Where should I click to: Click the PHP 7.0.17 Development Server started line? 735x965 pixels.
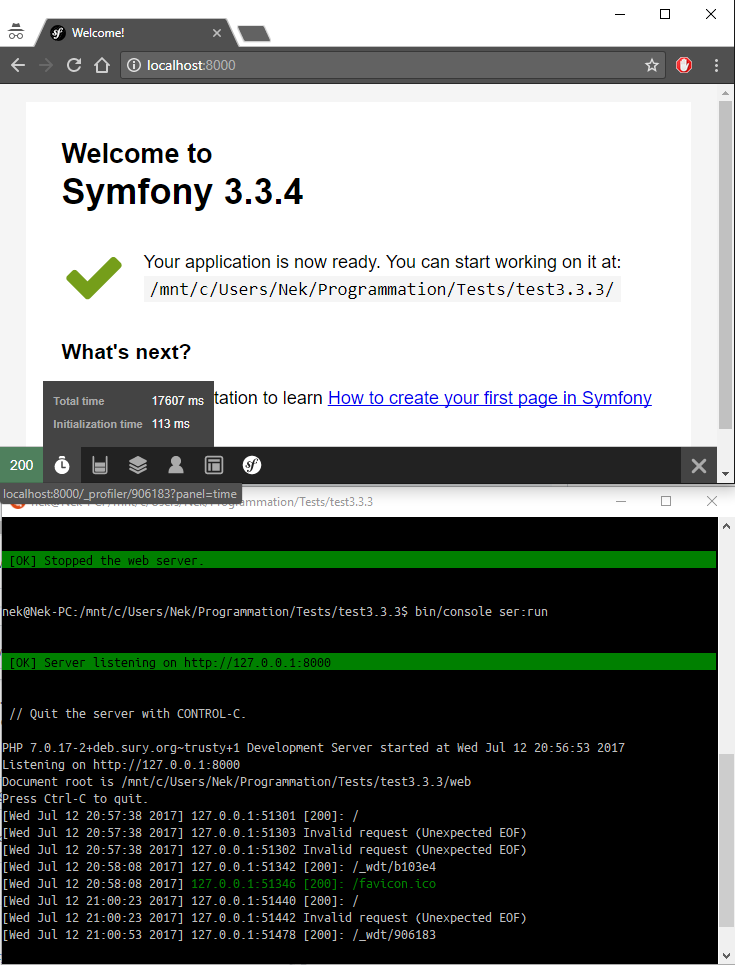313,748
